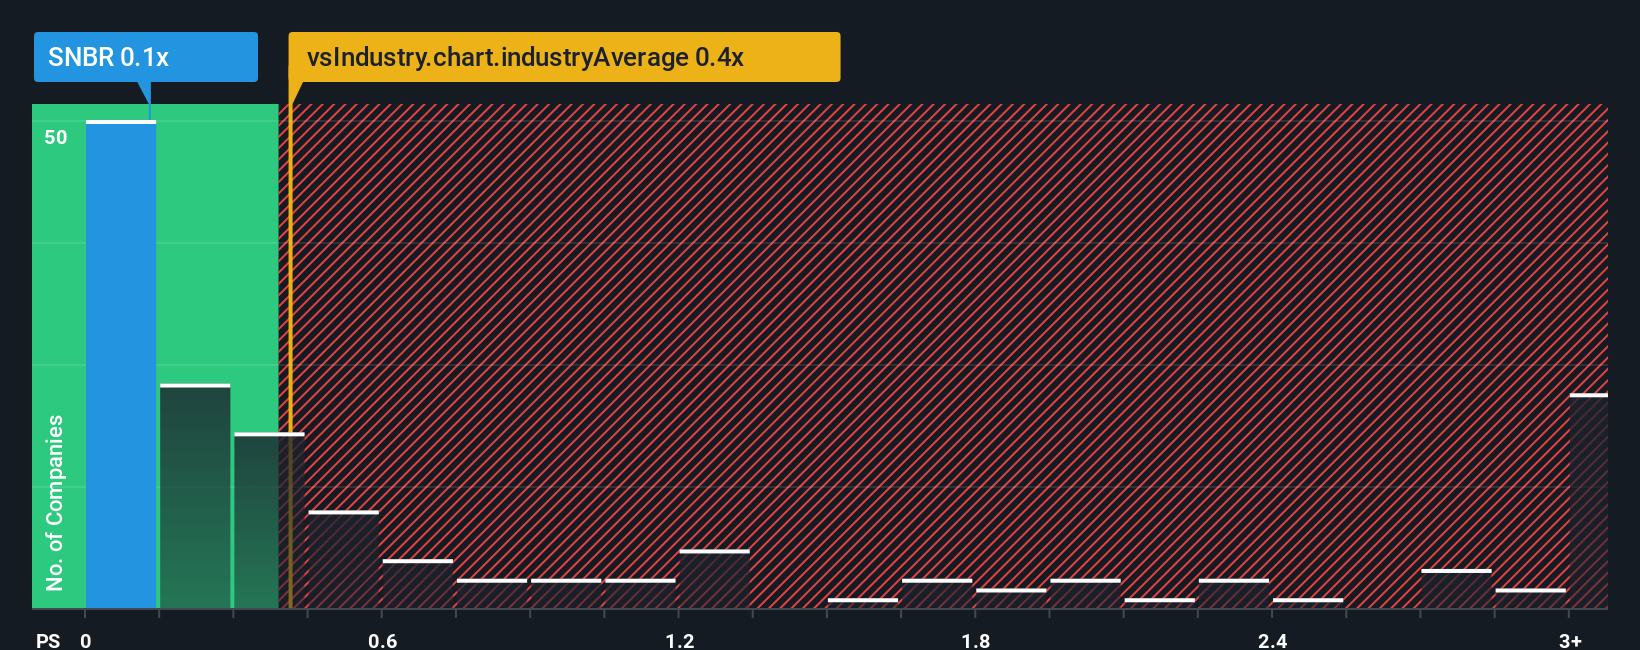Click the yellow industry average 0.4x label

coord(564,57)
